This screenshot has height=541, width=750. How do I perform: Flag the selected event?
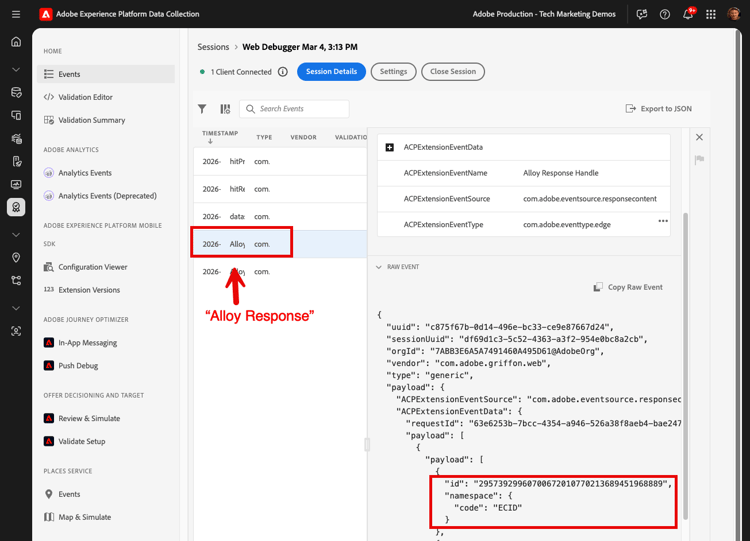(699, 159)
